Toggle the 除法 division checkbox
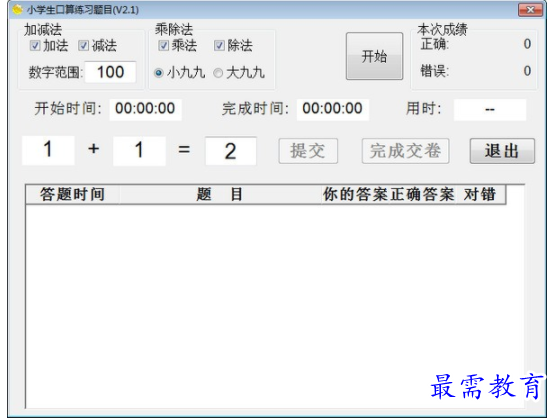Screen dimensions: 552x418 coord(219,46)
